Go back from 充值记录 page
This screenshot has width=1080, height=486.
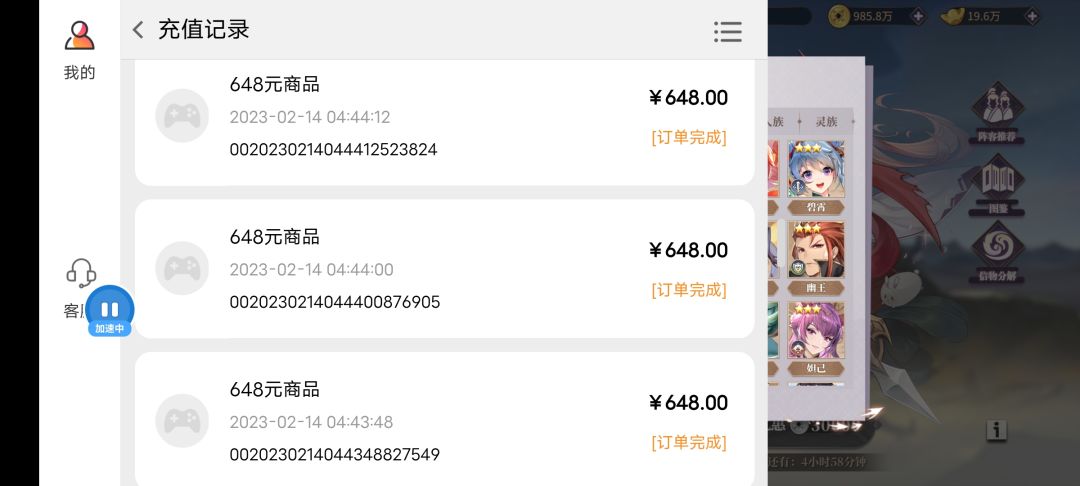tap(138, 30)
